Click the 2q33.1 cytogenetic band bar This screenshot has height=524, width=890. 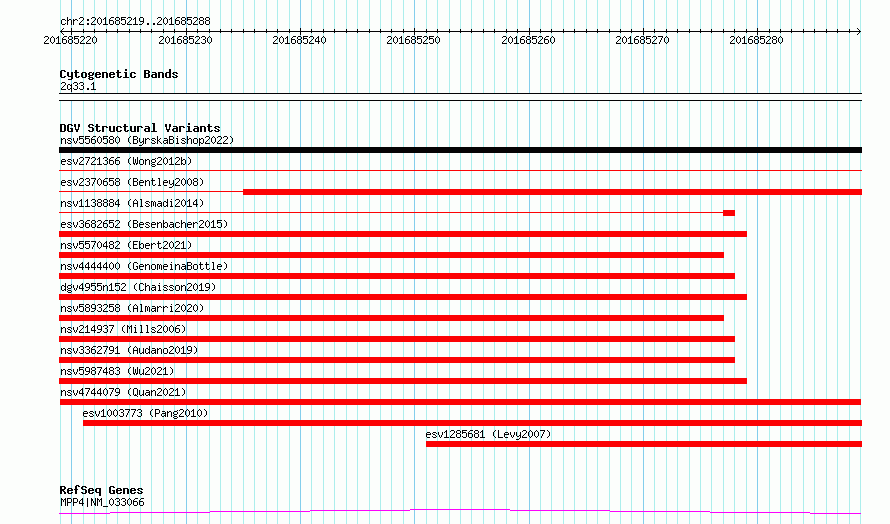click(x=460, y=97)
